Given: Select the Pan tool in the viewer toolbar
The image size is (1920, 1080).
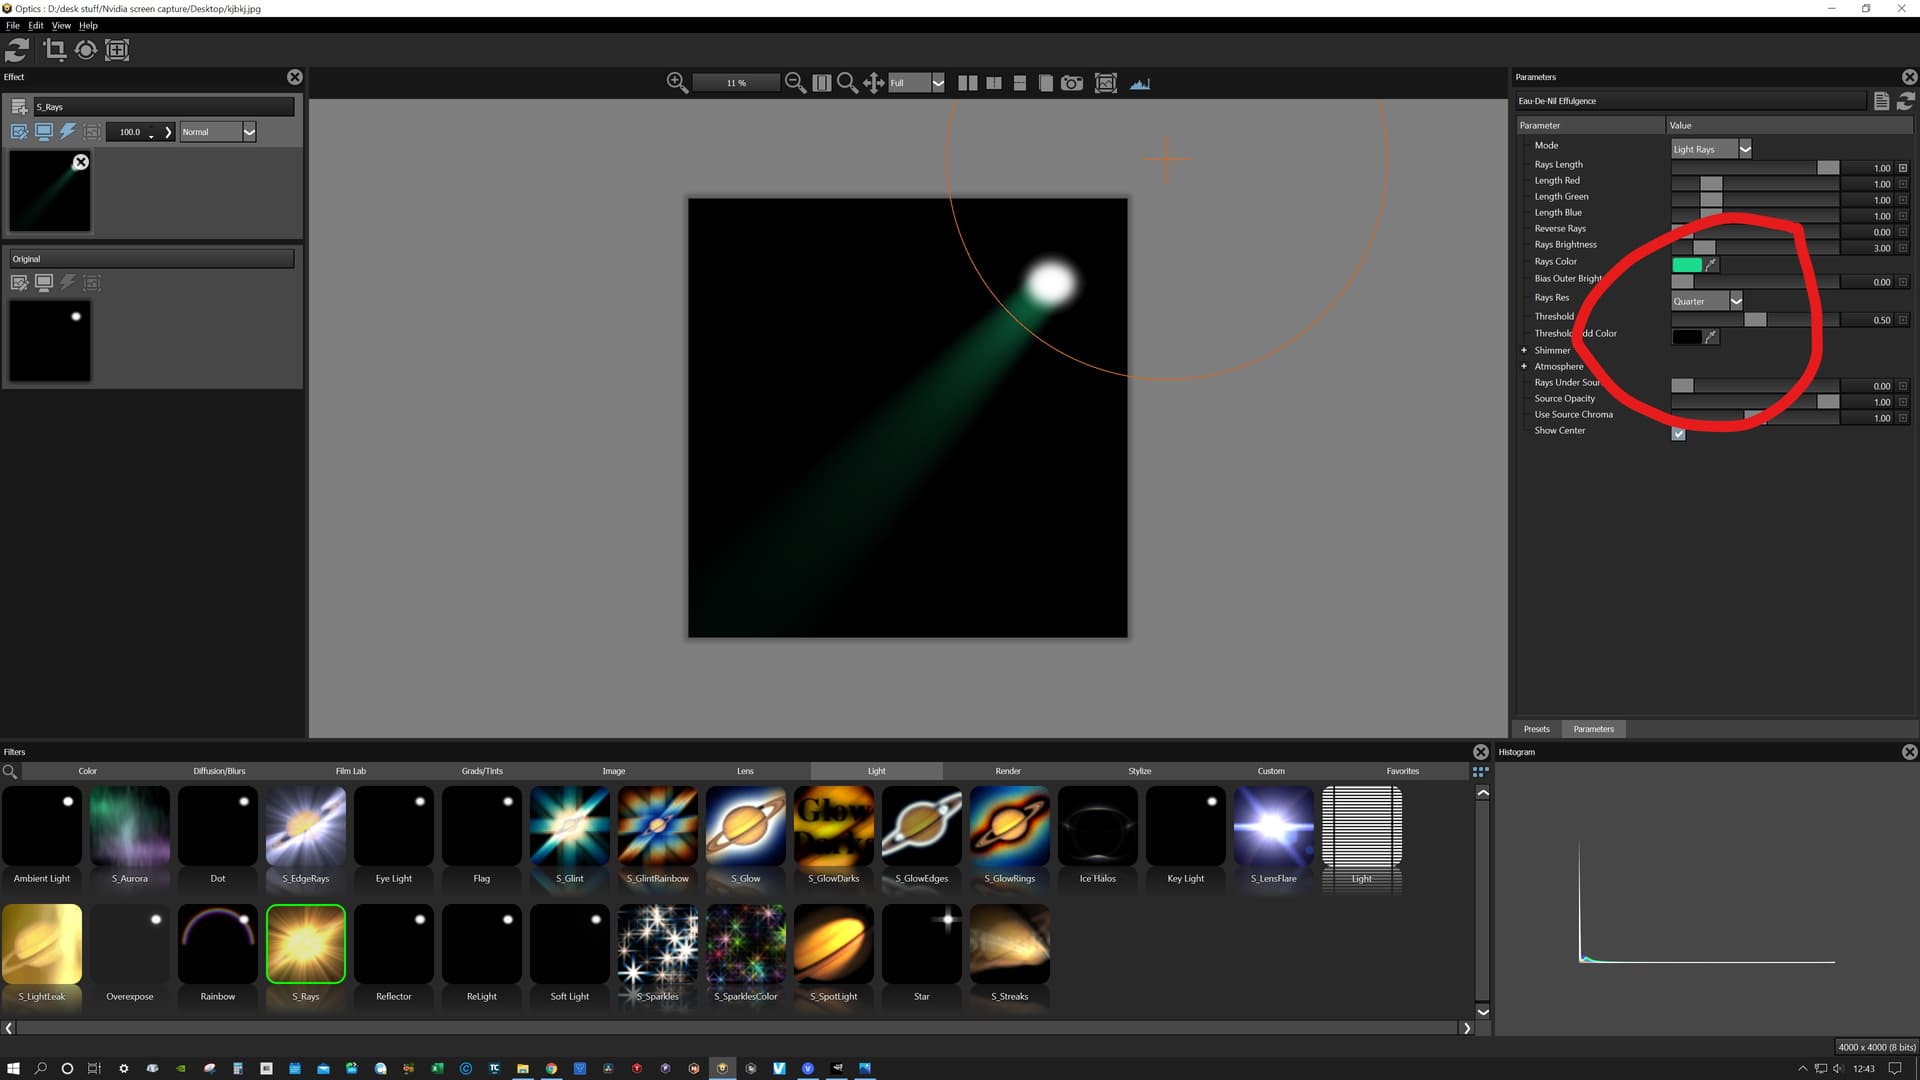Looking at the screenshot, I should coord(872,83).
